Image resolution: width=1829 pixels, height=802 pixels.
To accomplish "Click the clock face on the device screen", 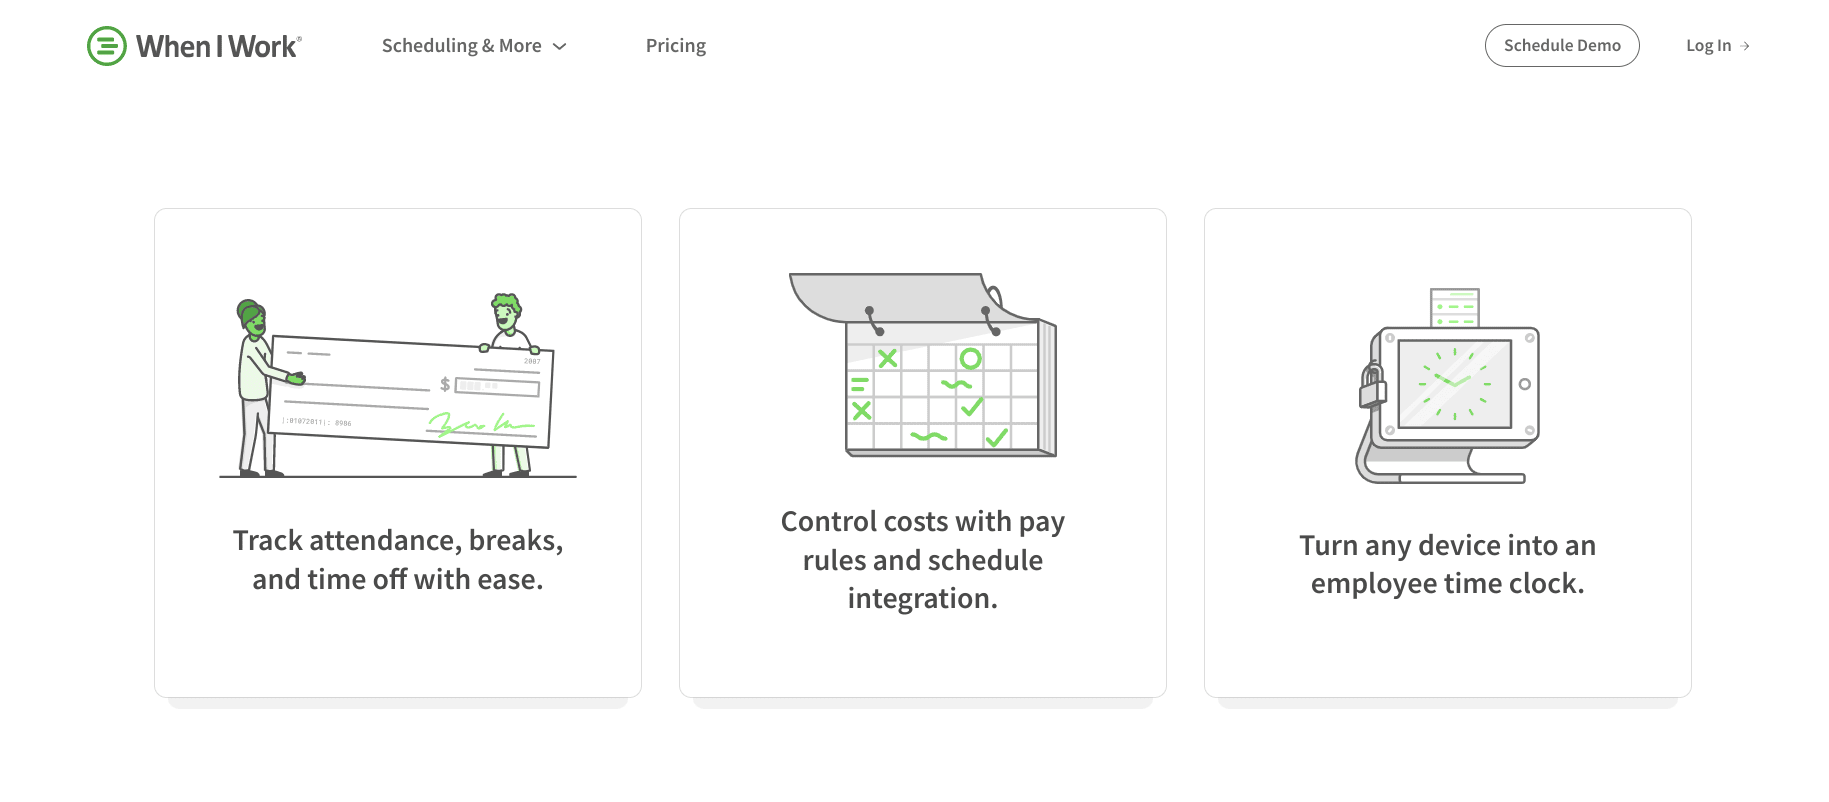I will click(1454, 383).
